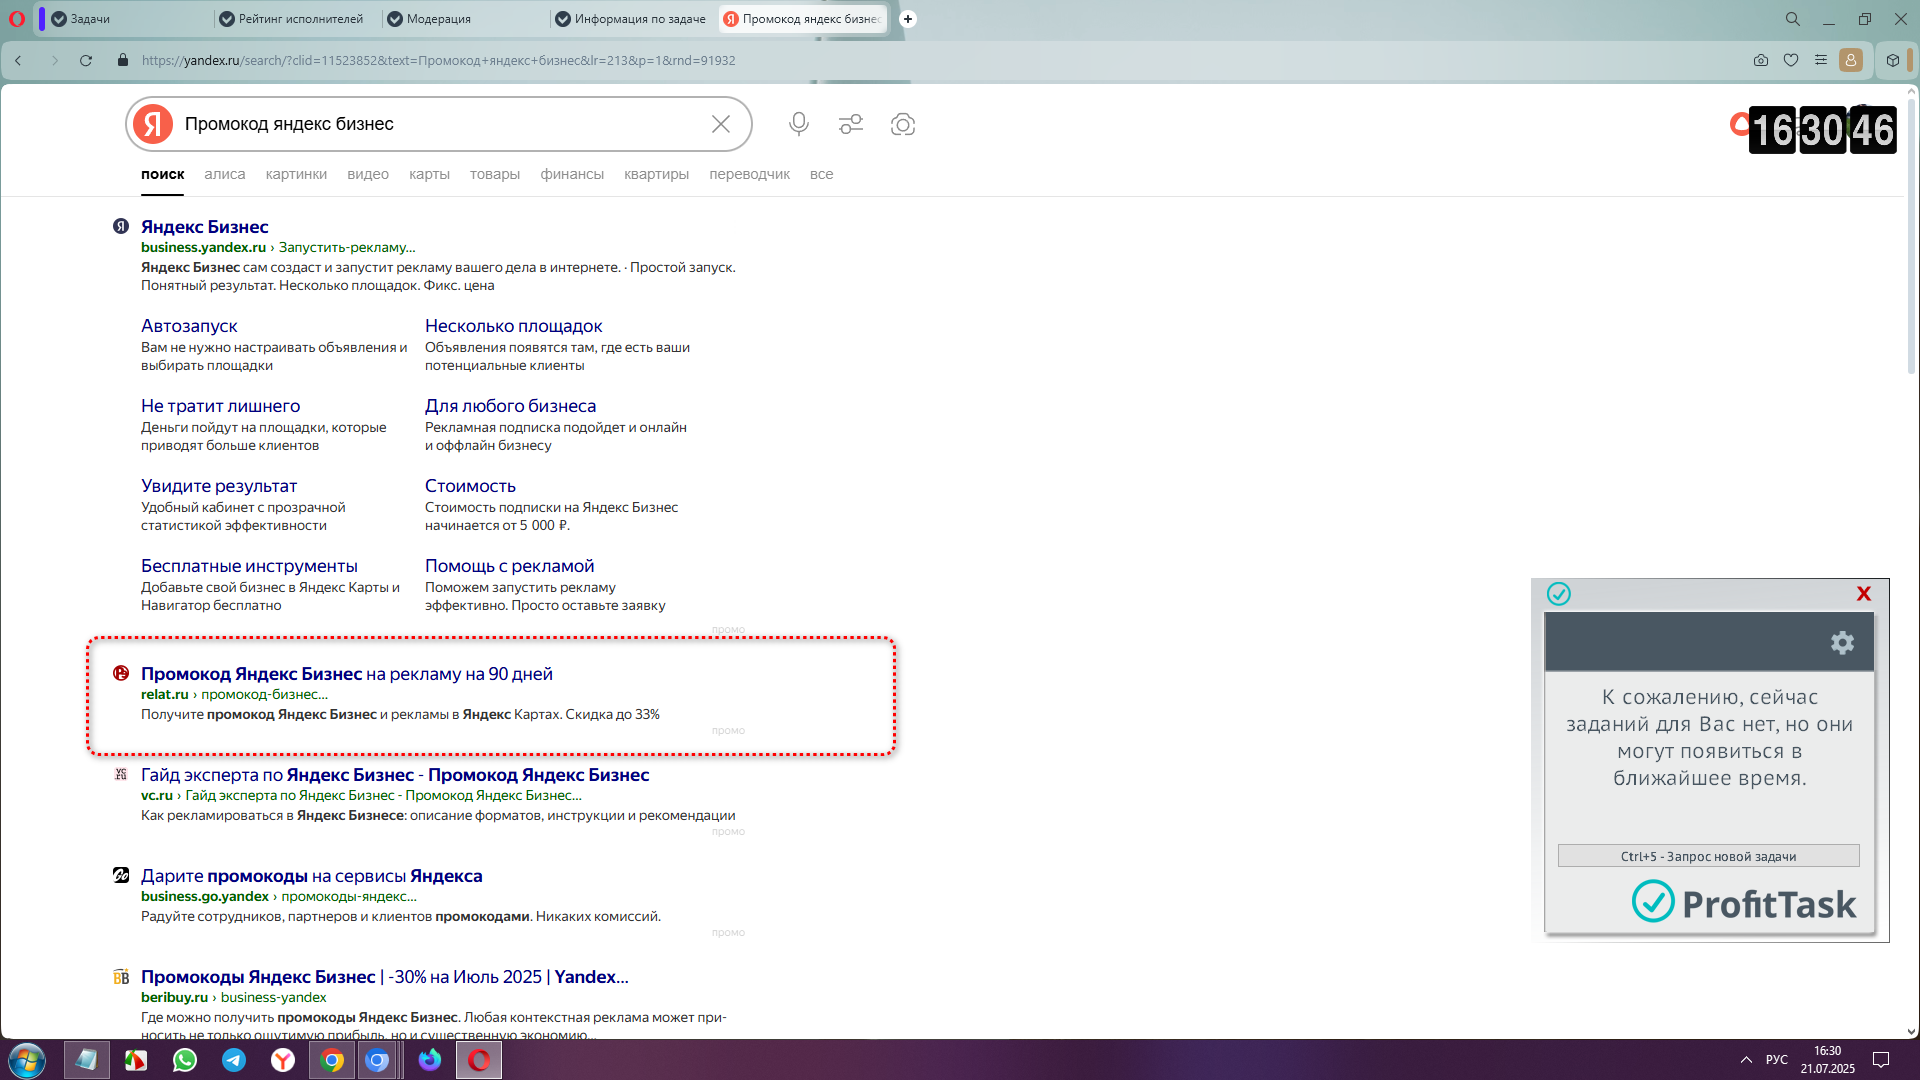Open image search camera icon
Viewport: 1920px width, 1080px height.
[903, 124]
